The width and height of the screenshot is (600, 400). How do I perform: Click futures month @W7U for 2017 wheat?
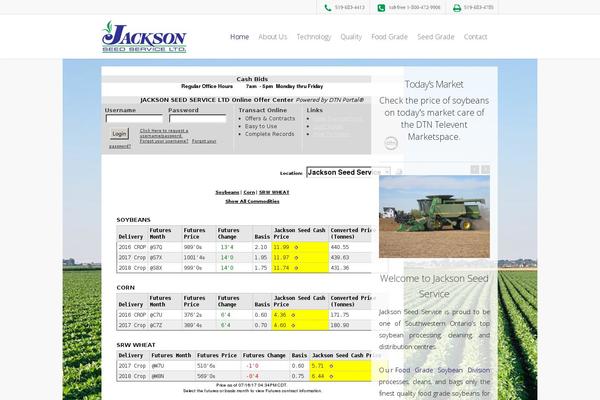point(158,366)
